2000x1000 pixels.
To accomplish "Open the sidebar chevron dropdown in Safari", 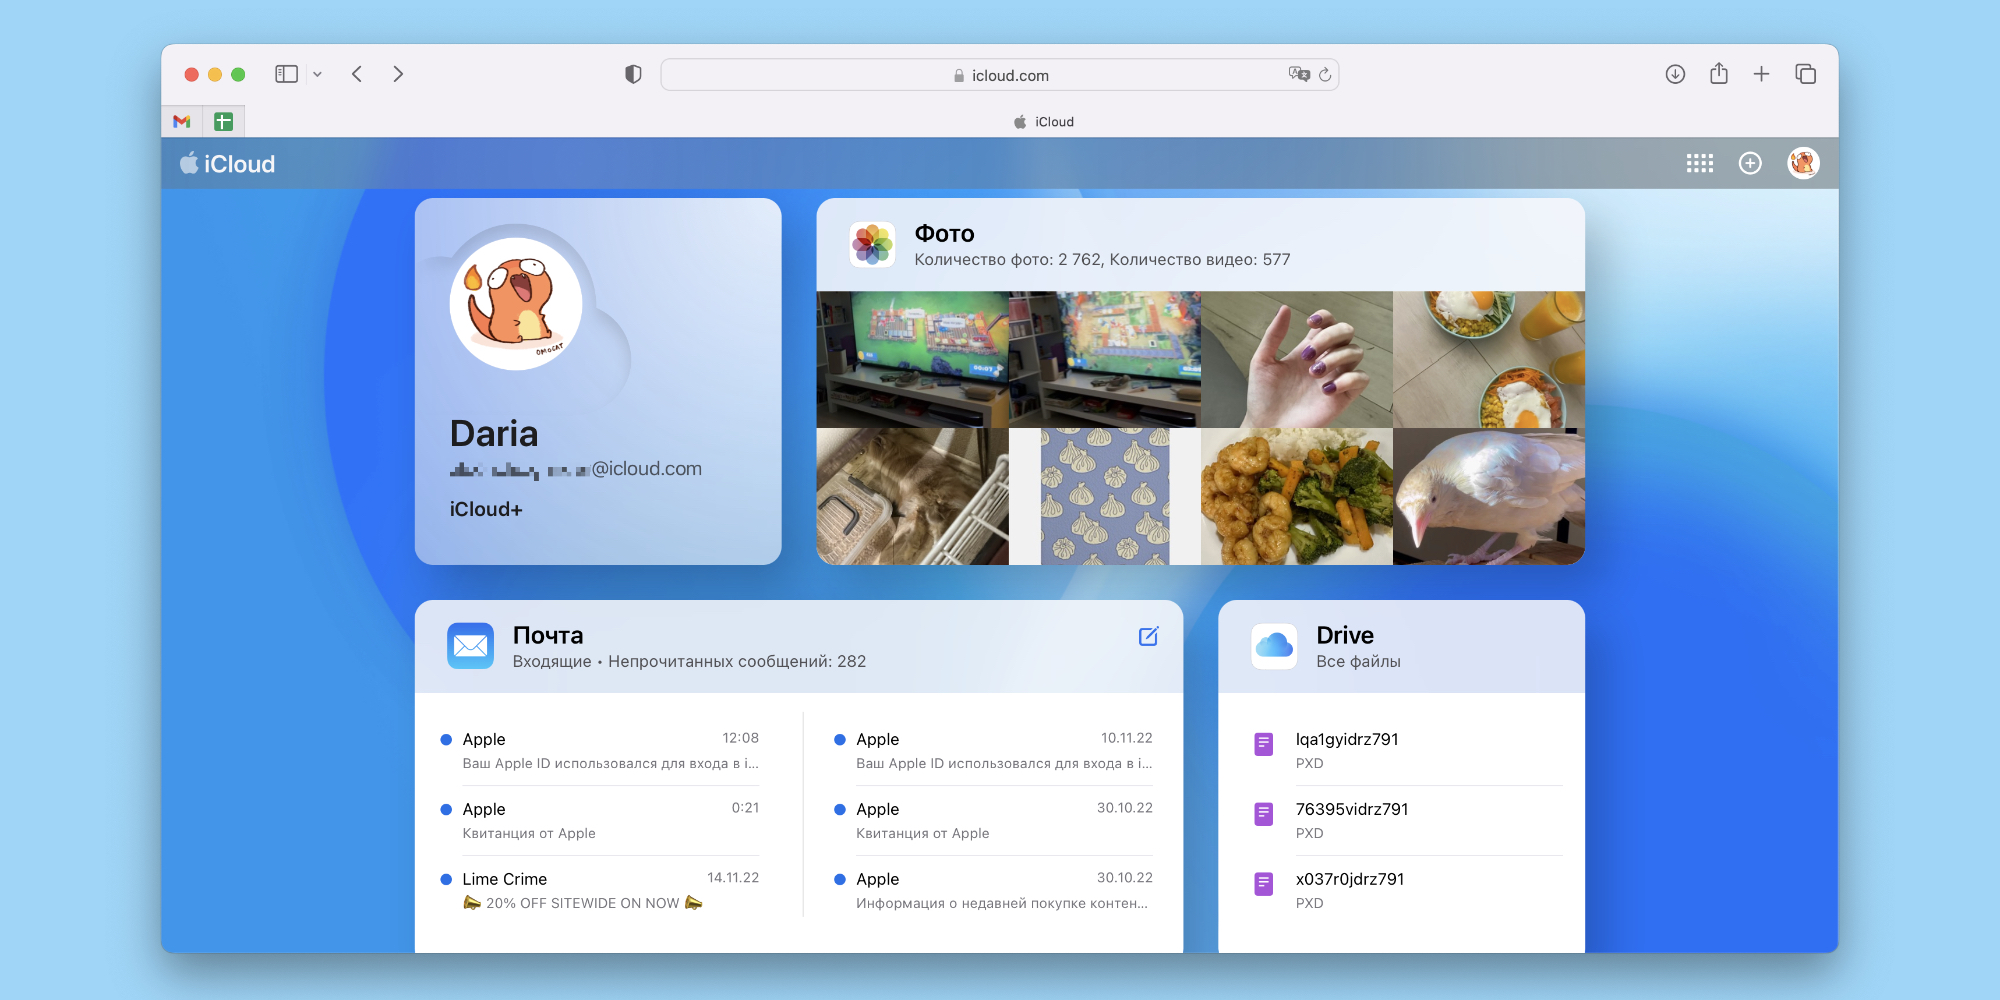I will pyautogui.click(x=317, y=74).
